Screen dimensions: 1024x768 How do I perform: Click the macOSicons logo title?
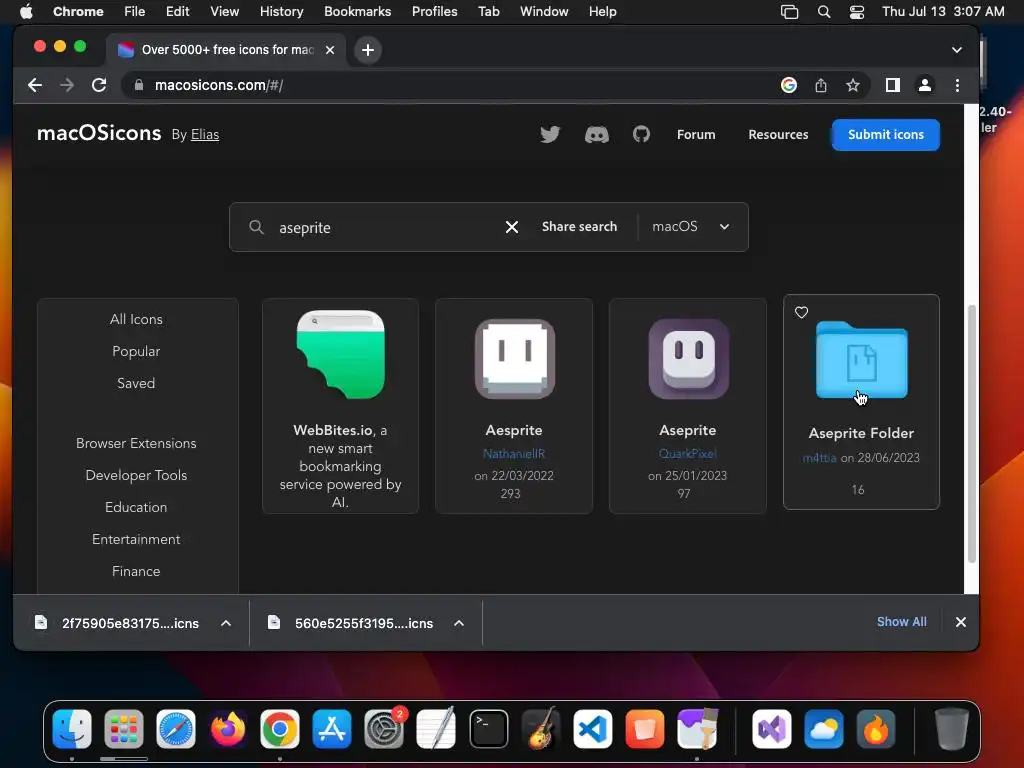point(99,133)
